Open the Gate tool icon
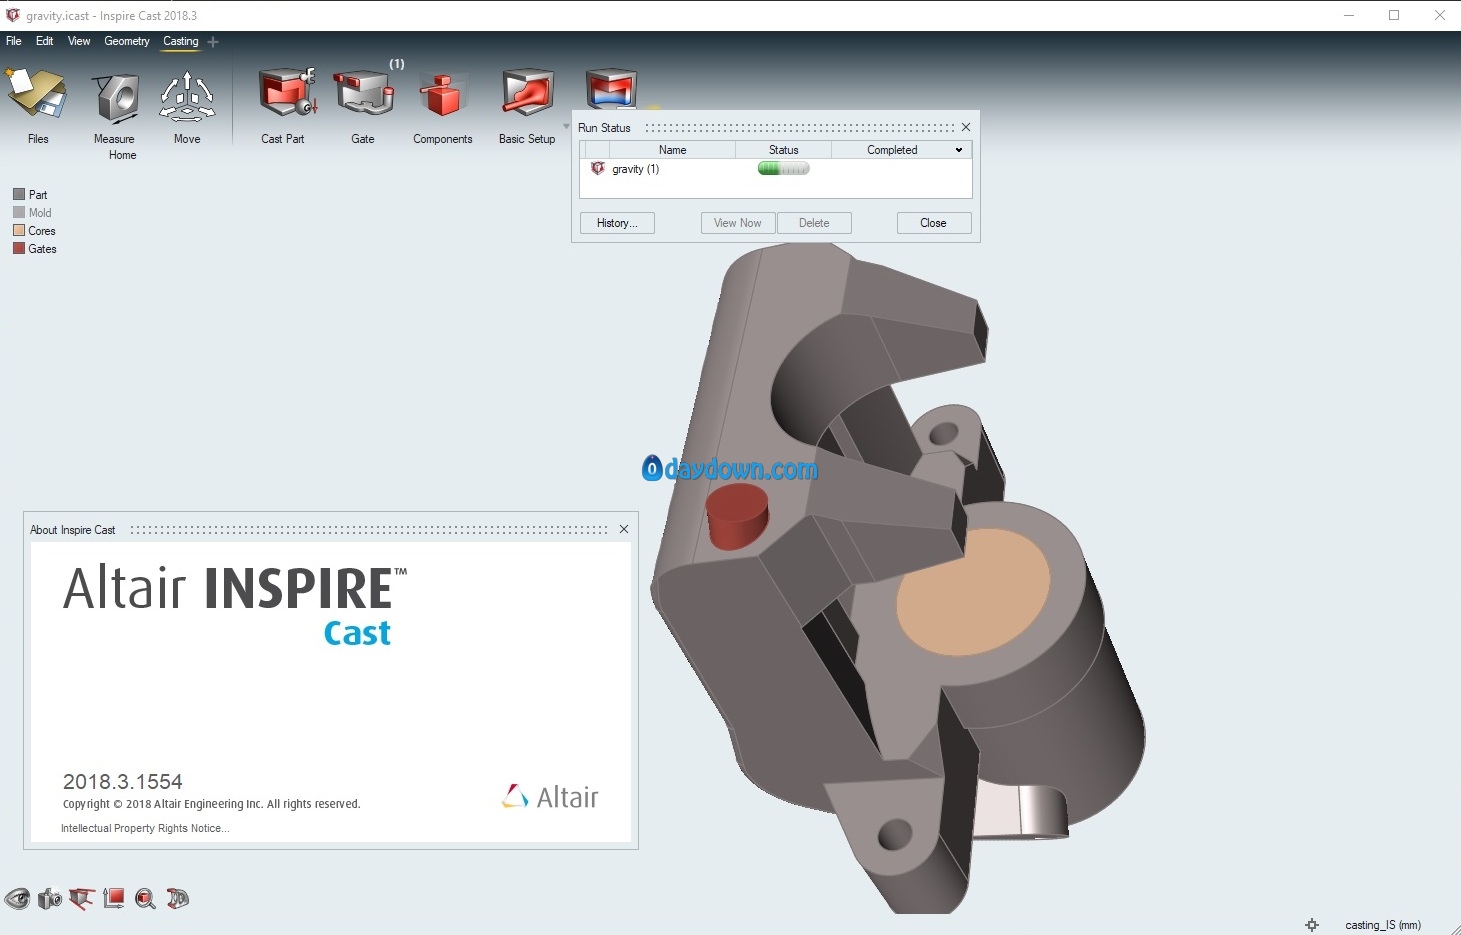The height and width of the screenshot is (935, 1461). [x=364, y=95]
